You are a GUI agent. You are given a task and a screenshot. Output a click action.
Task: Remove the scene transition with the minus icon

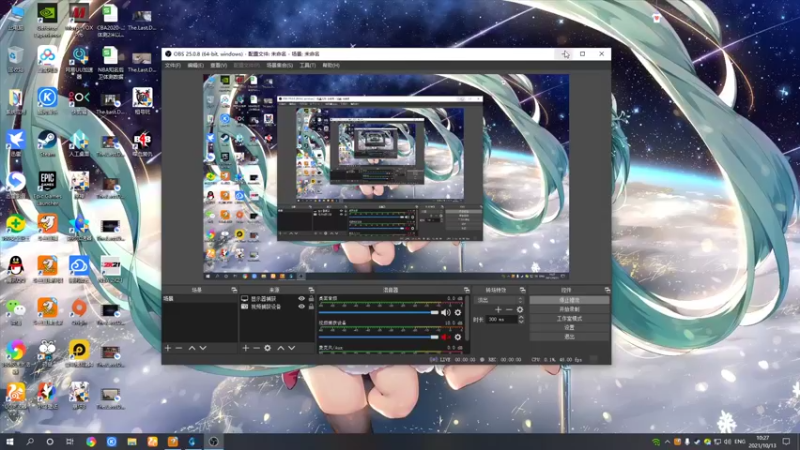pyautogui.click(x=509, y=309)
